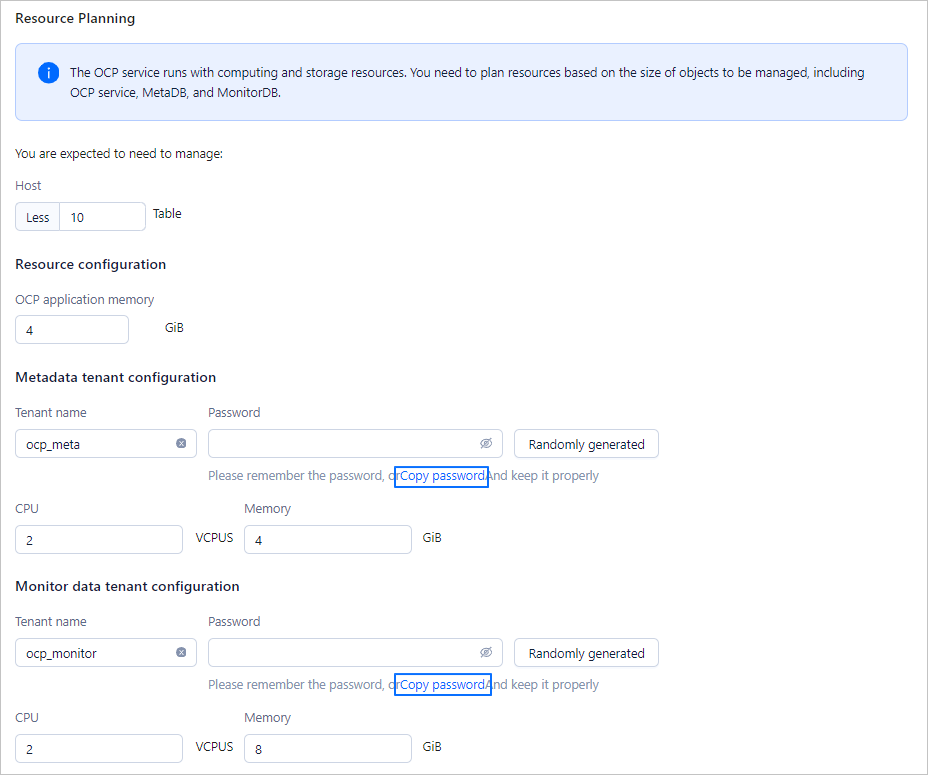Click the ocp_monitor tenant name field

pos(95,652)
